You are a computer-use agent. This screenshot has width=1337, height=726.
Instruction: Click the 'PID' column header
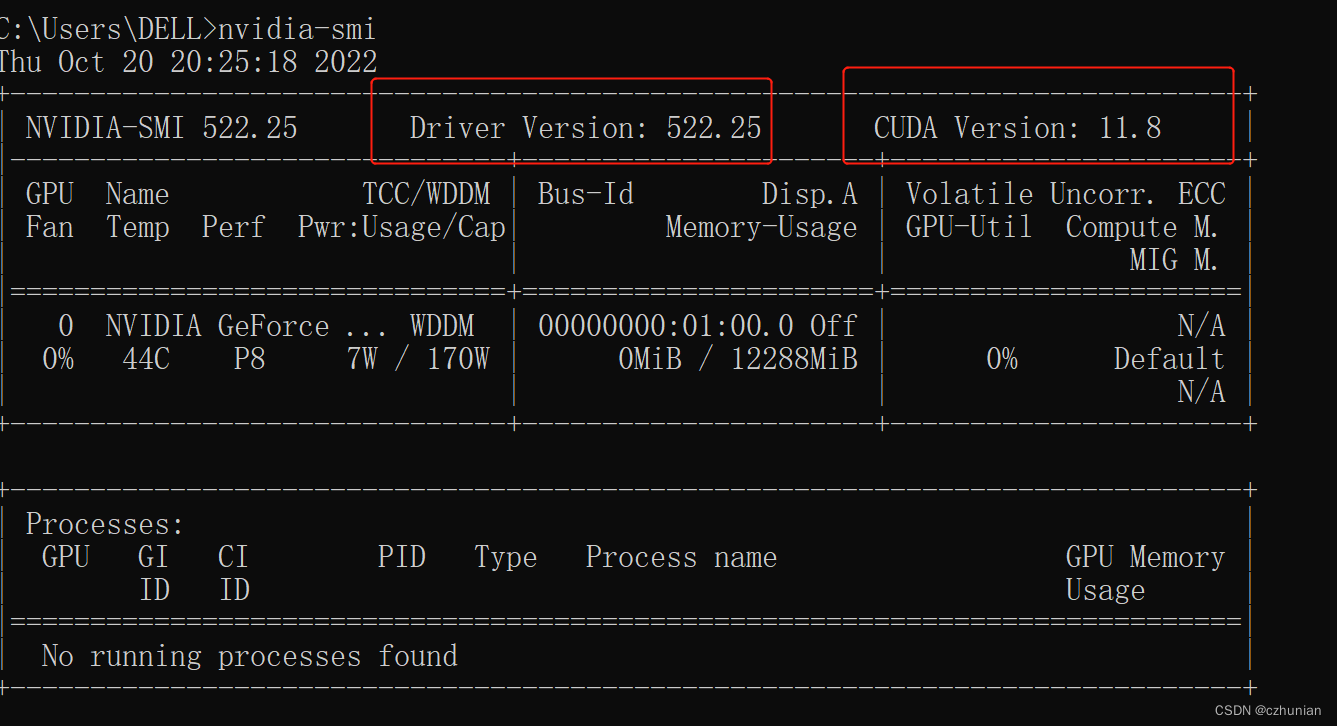(x=402, y=557)
